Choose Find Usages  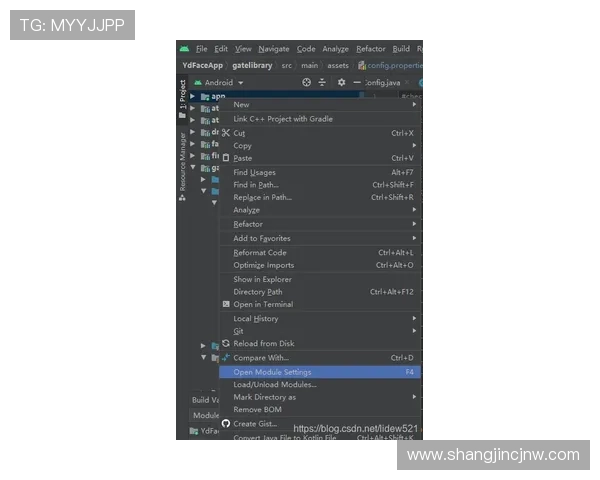click(320, 172)
